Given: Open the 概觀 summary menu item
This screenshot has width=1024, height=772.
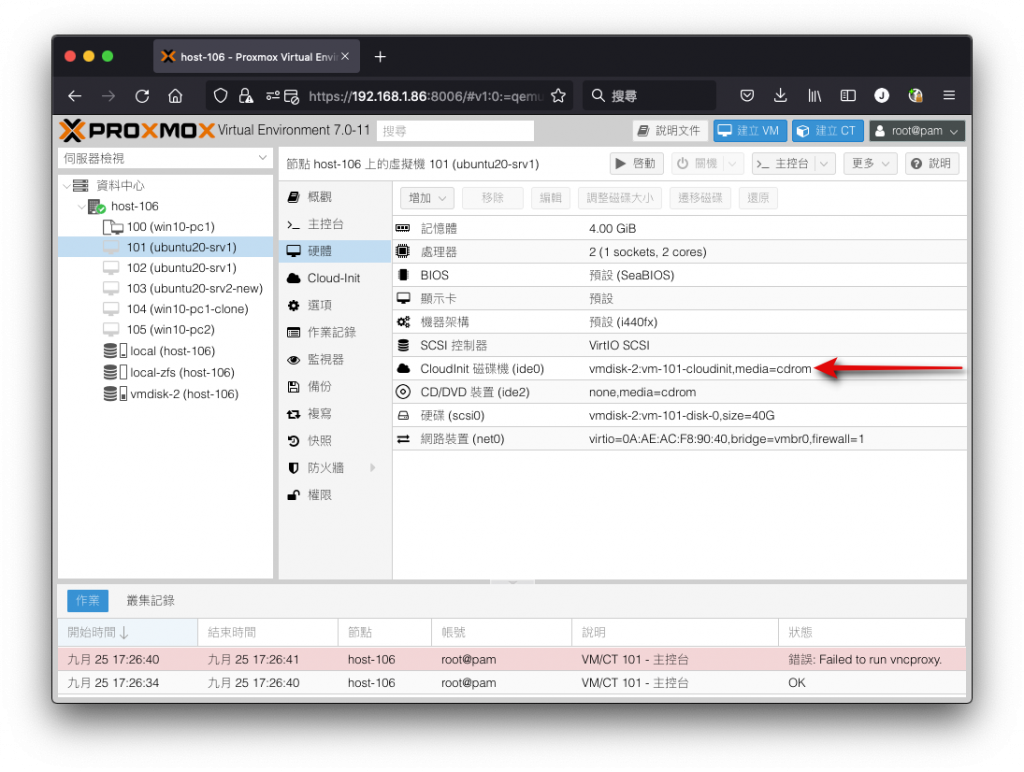Looking at the screenshot, I should pyautogui.click(x=336, y=197).
